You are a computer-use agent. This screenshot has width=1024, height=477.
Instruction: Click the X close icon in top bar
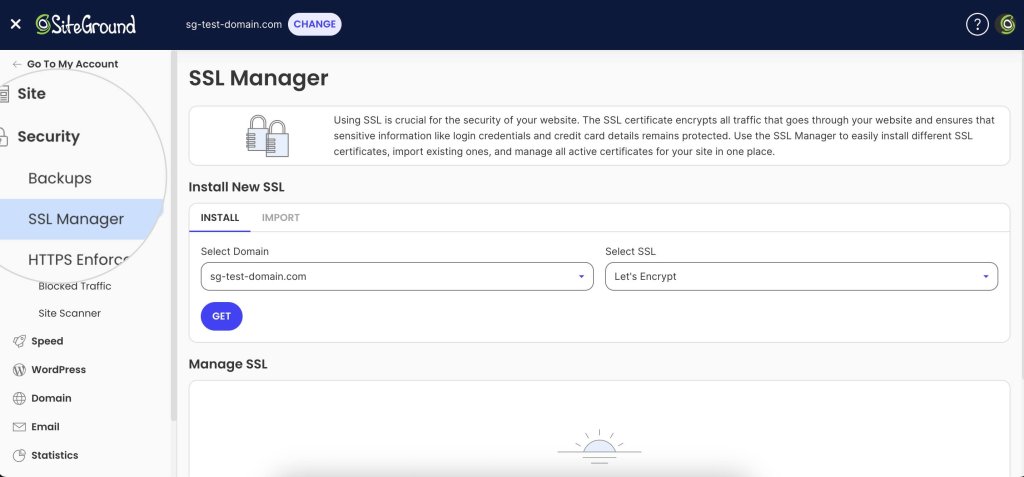click(x=15, y=24)
